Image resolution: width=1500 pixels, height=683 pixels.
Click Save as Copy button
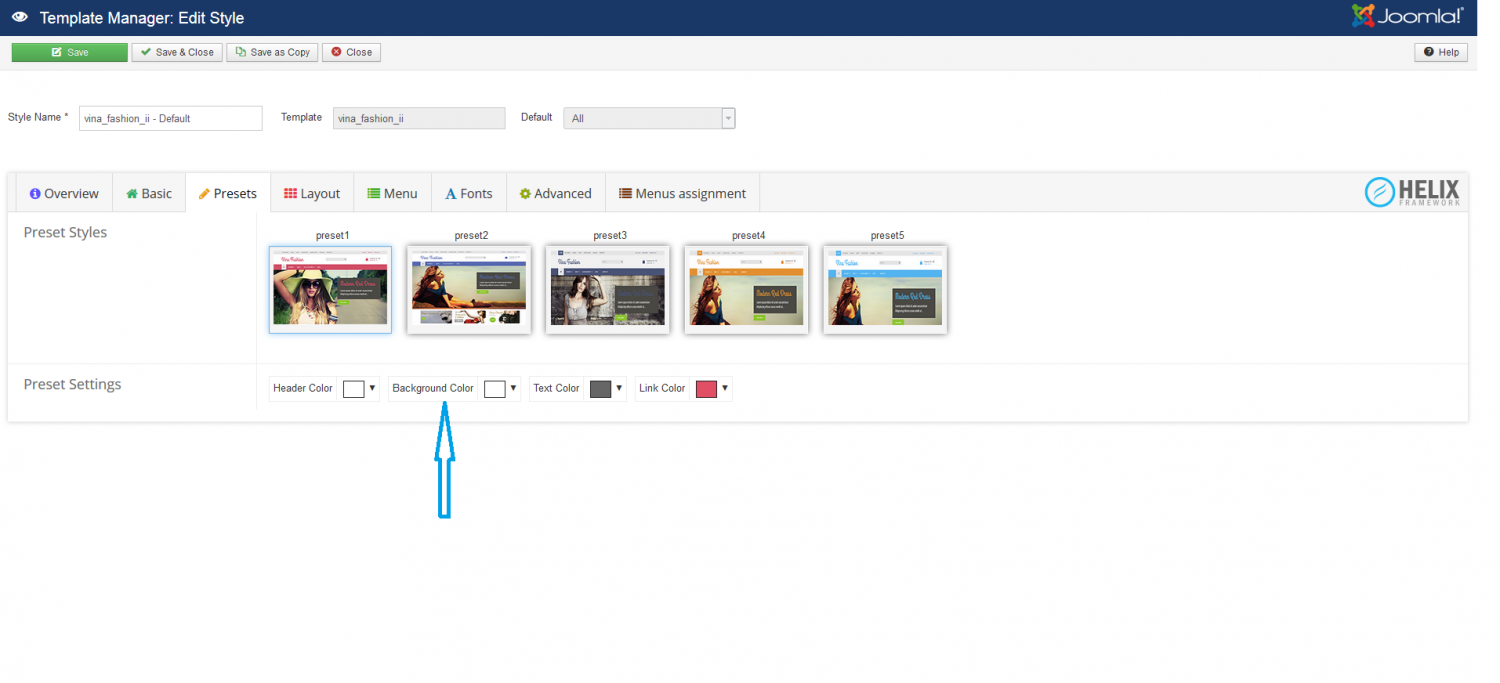pos(272,52)
